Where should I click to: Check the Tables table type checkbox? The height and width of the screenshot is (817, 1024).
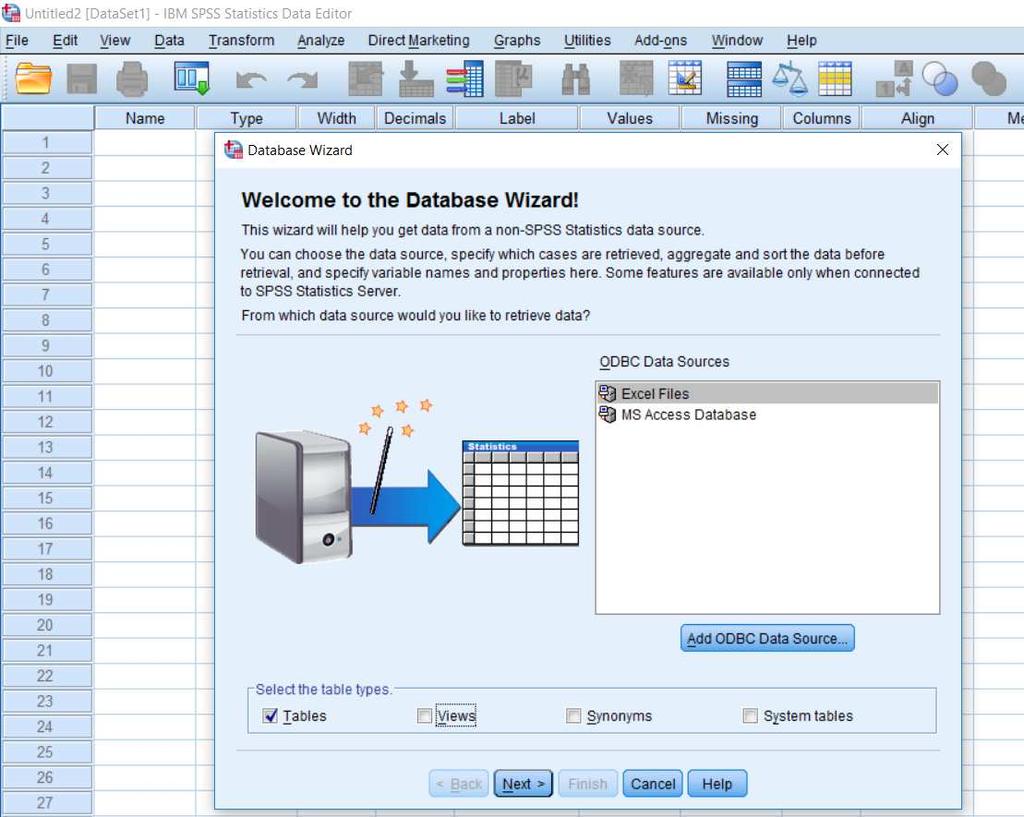(x=270, y=716)
